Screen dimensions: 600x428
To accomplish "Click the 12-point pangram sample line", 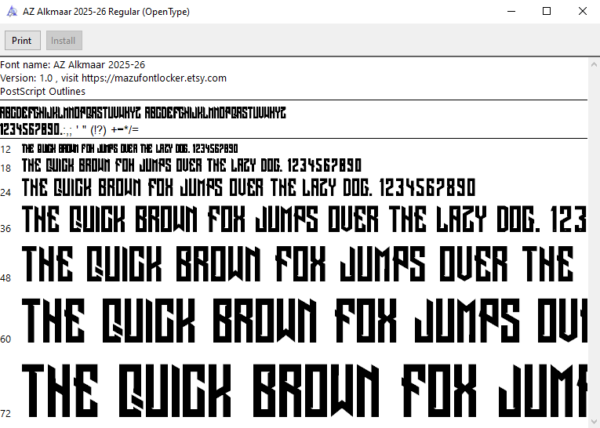I will 130,148.
